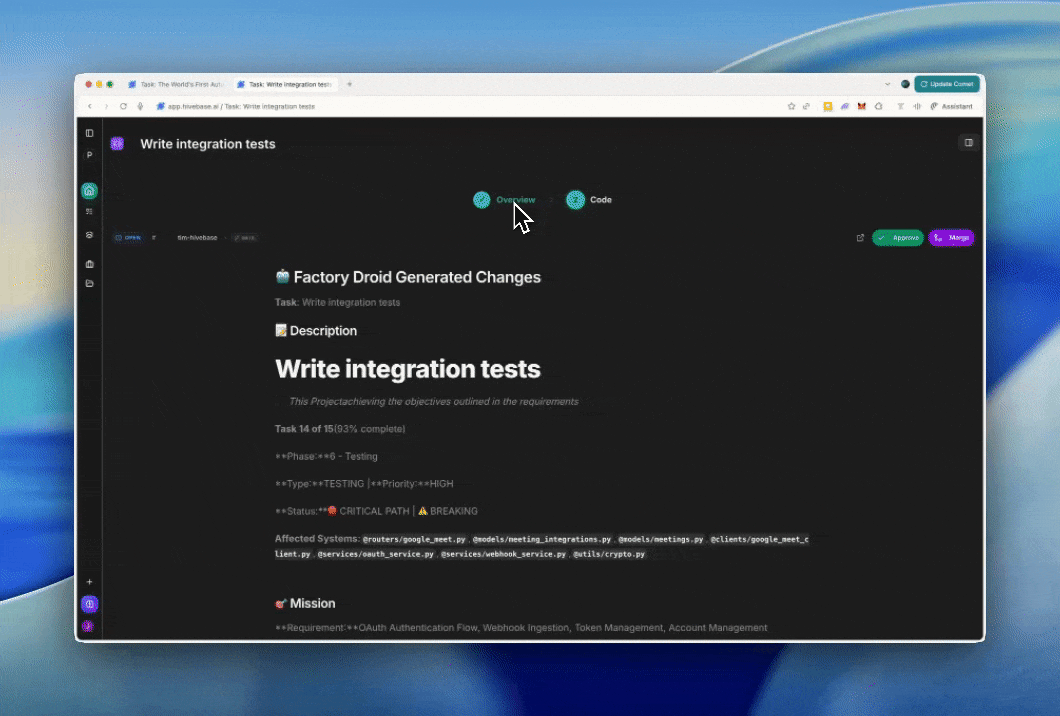Screen dimensions: 1060x716
Task: Open the P workspace switcher
Action: 89,155
